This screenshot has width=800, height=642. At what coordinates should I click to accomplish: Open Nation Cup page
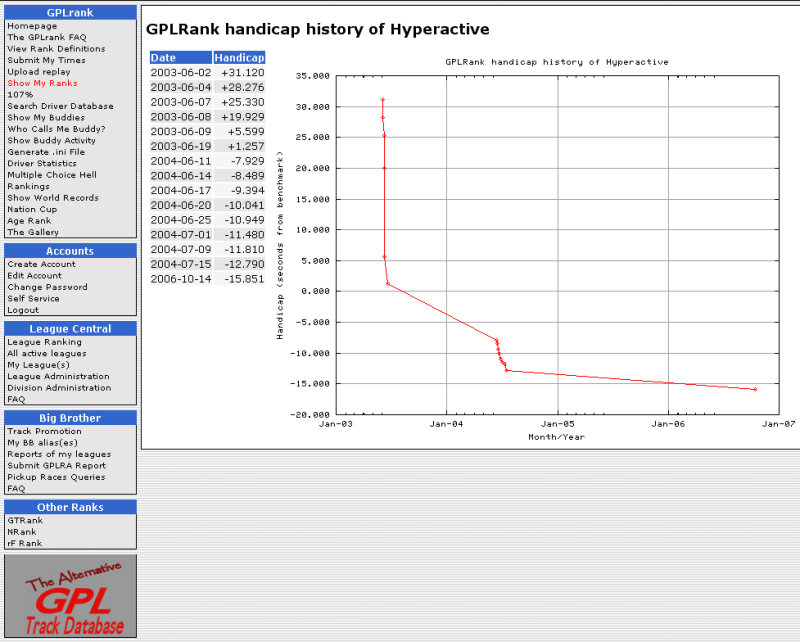[32, 209]
